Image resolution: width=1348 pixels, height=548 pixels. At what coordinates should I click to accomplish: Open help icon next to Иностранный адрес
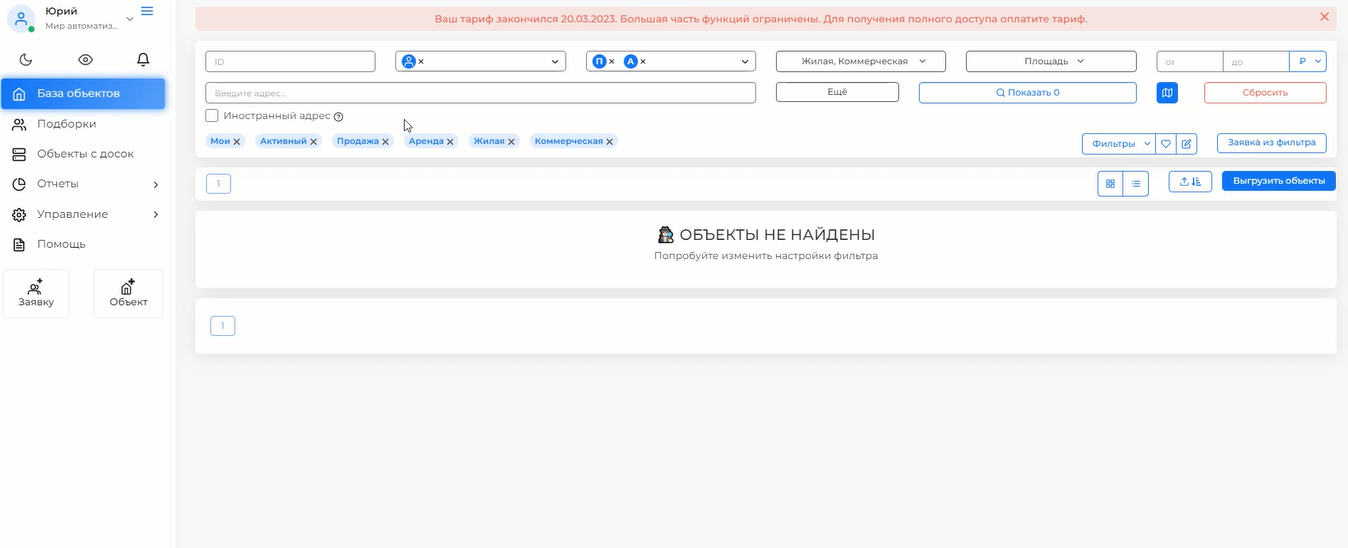(x=339, y=117)
